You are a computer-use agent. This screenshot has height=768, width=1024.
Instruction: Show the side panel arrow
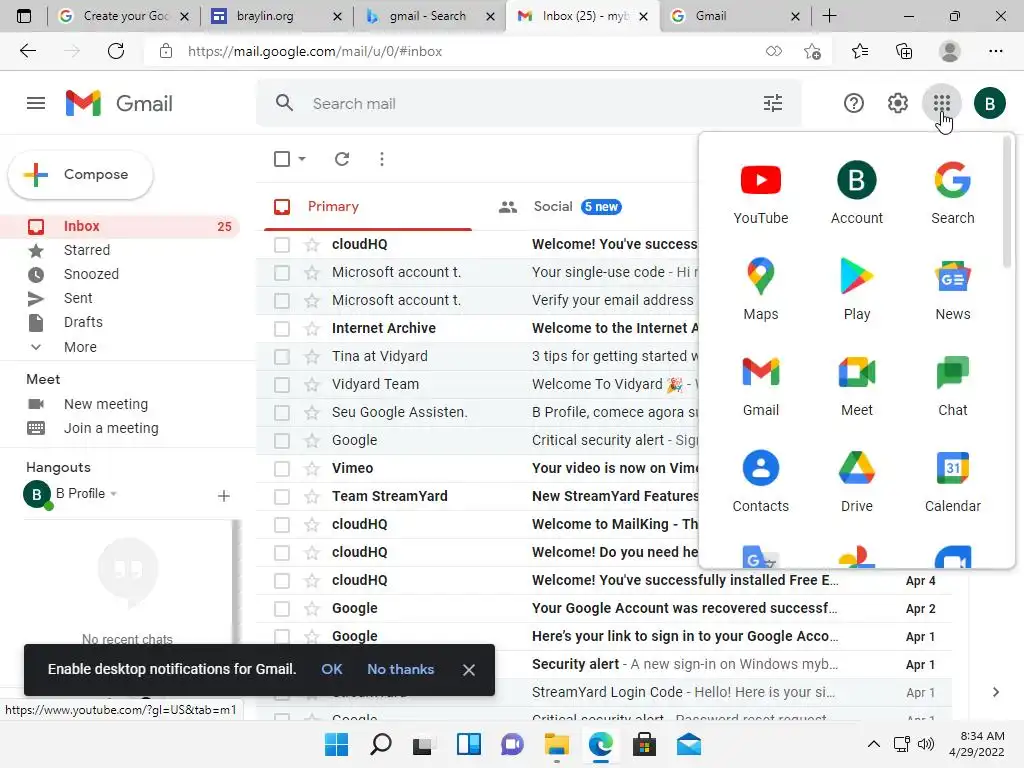coord(995,692)
